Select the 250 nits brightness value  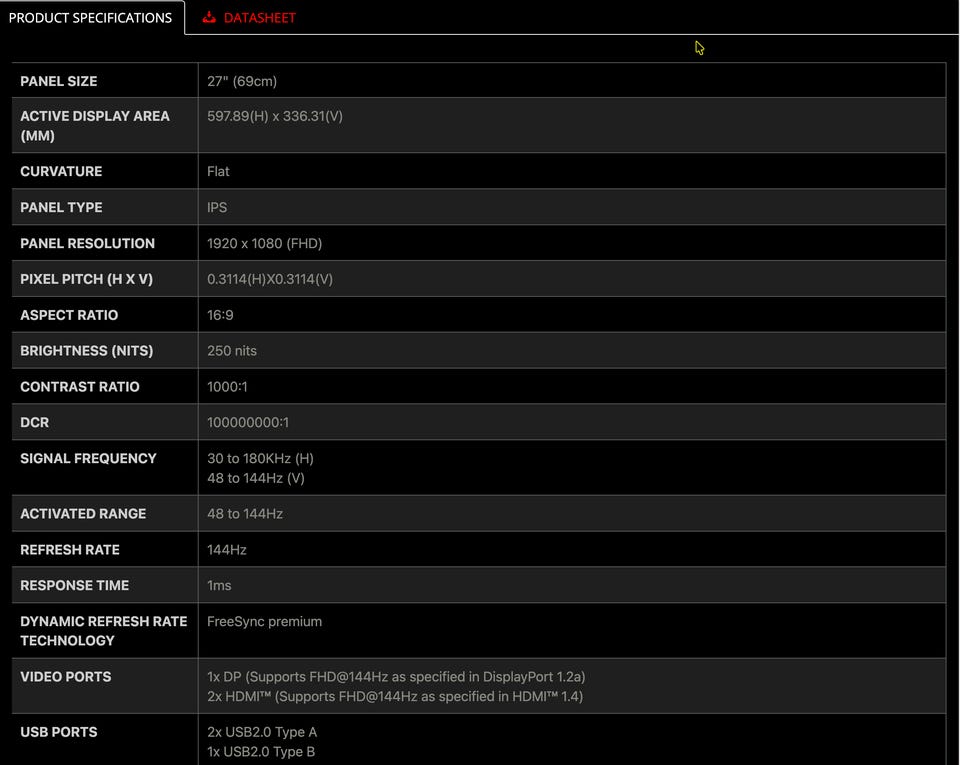232,351
